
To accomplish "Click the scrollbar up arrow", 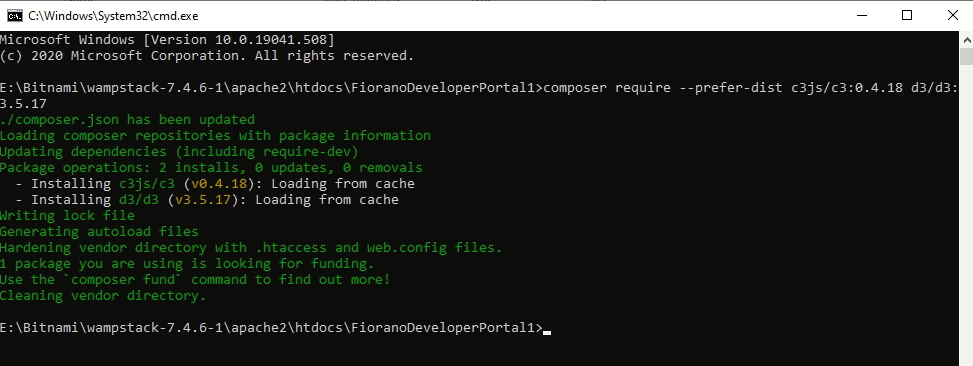I will pyautogui.click(x=967, y=39).
